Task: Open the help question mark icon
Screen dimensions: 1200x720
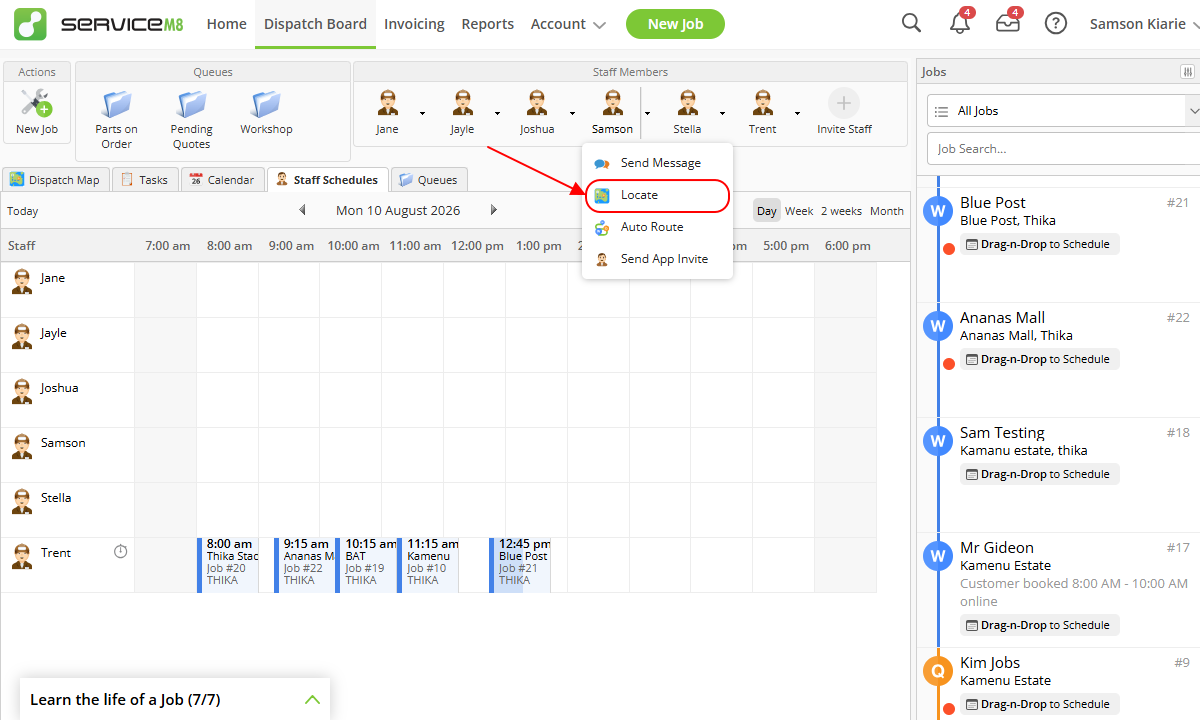Action: [x=1055, y=23]
